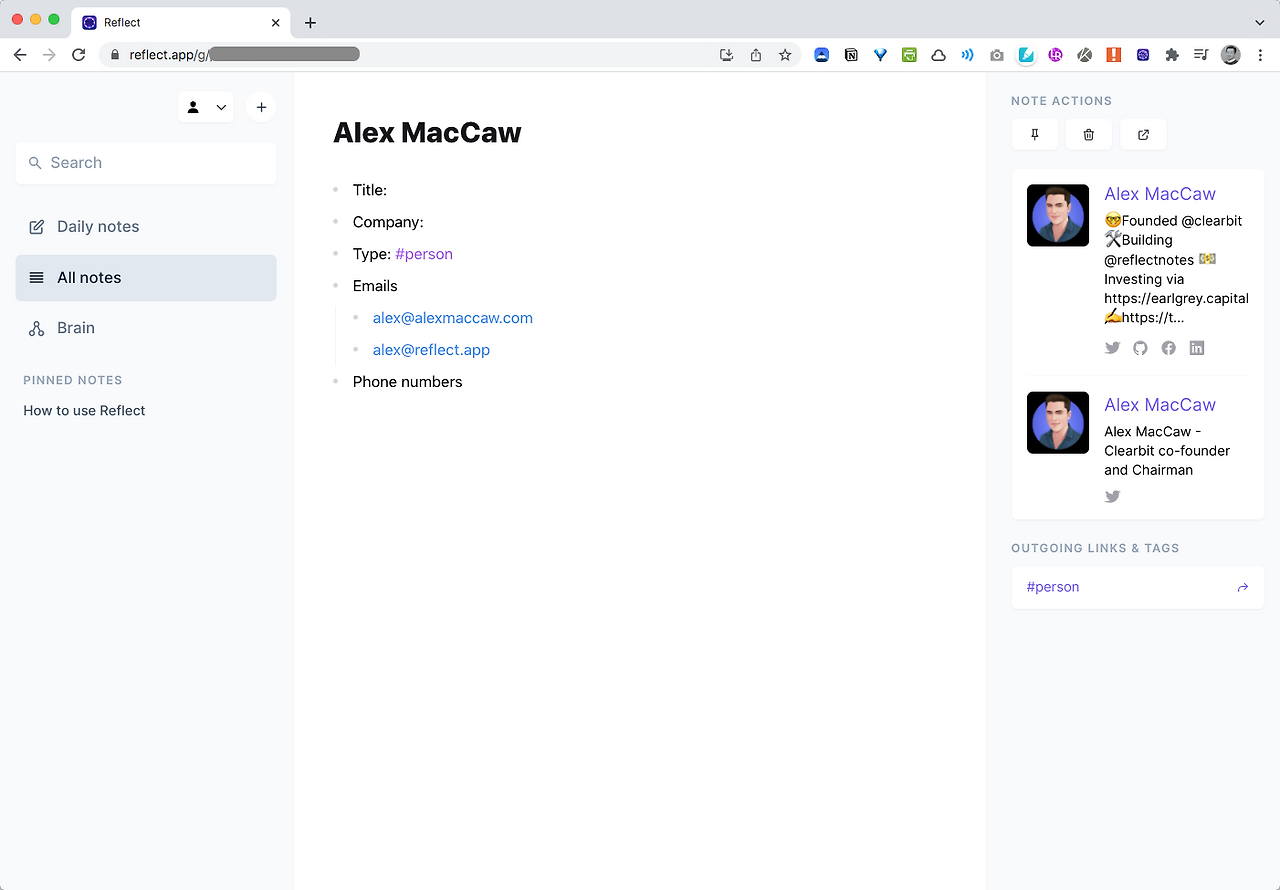The height and width of the screenshot is (890, 1280).
Task: Open the #person outgoing tag link
Action: pos(1053,587)
